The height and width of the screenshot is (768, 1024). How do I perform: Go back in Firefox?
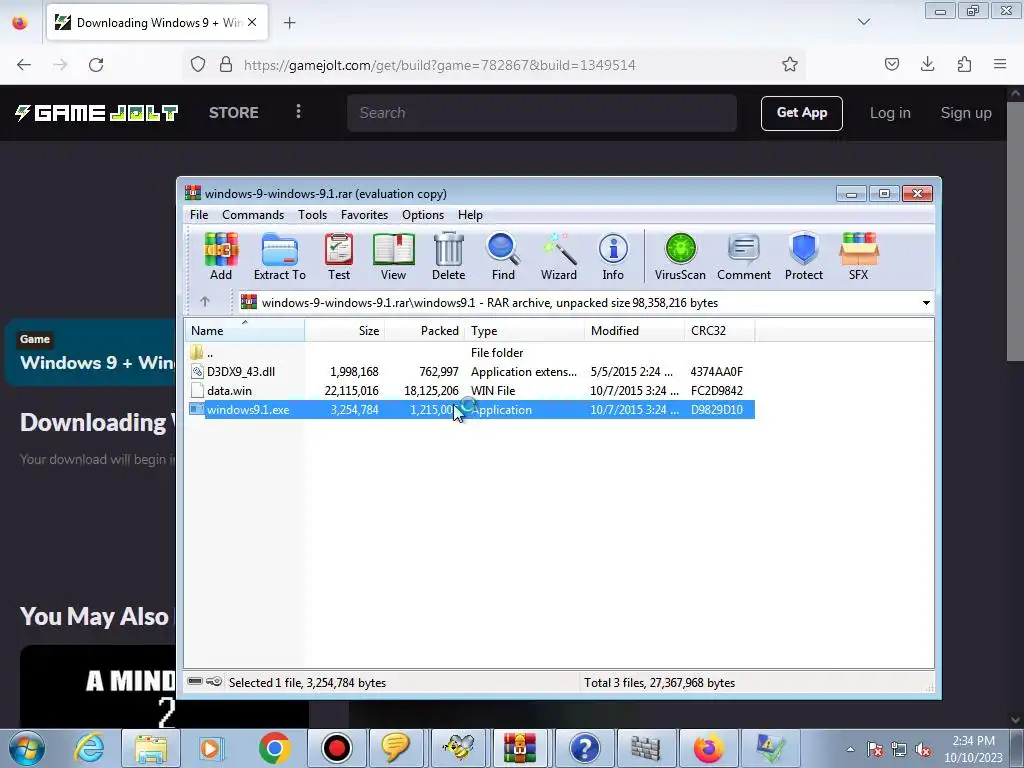click(24, 65)
